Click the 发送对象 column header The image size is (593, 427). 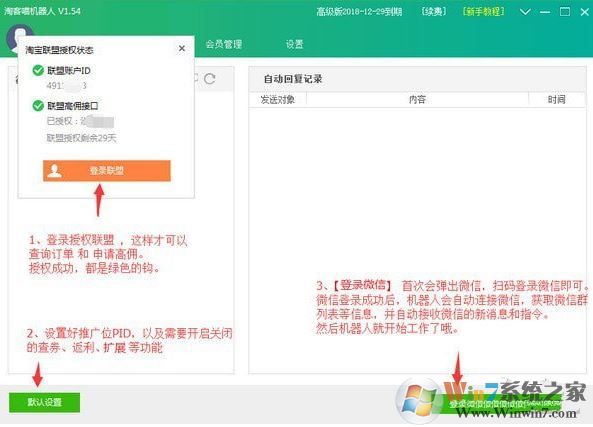pyautogui.click(x=278, y=99)
